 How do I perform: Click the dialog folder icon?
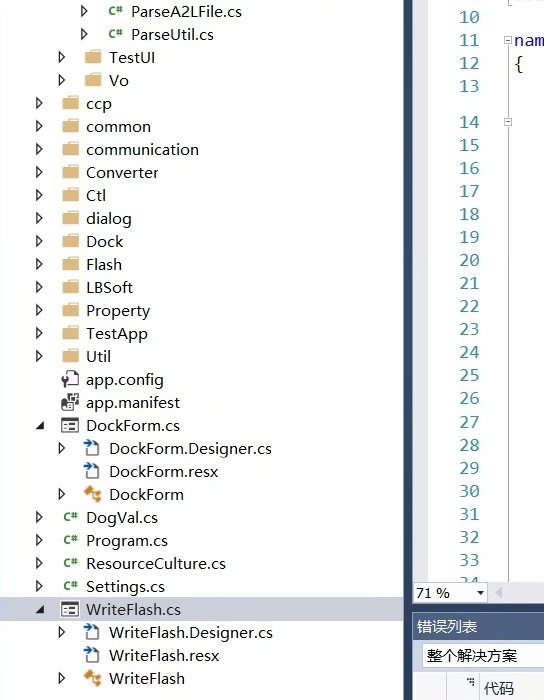pos(71,218)
